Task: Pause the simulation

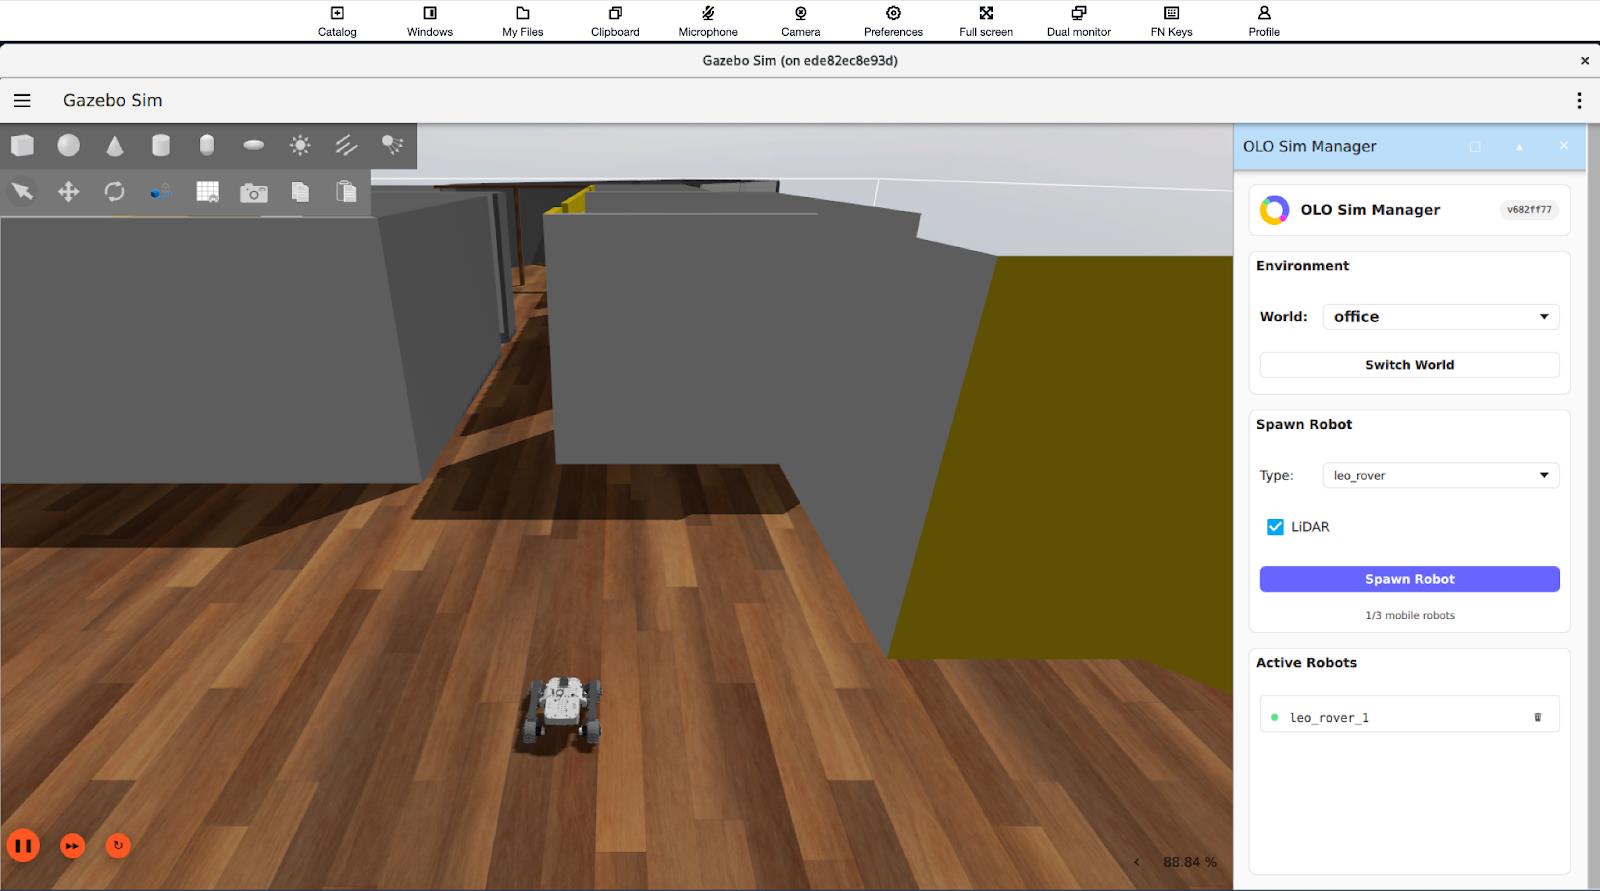Action: [x=23, y=846]
